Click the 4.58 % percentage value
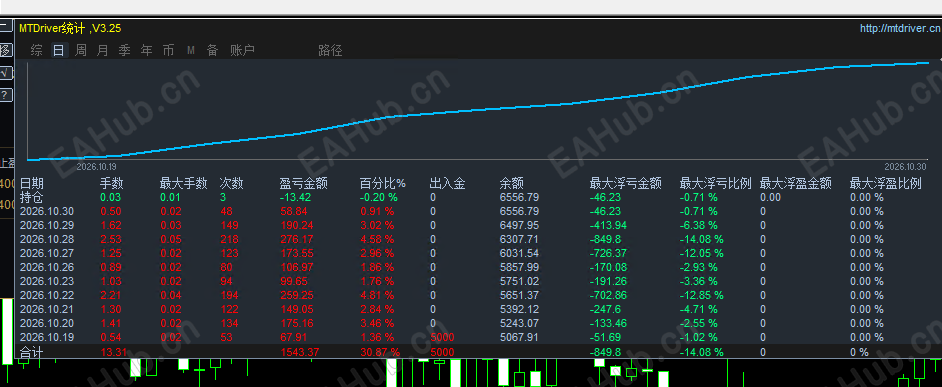The width and height of the screenshot is (942, 387). click(377, 239)
